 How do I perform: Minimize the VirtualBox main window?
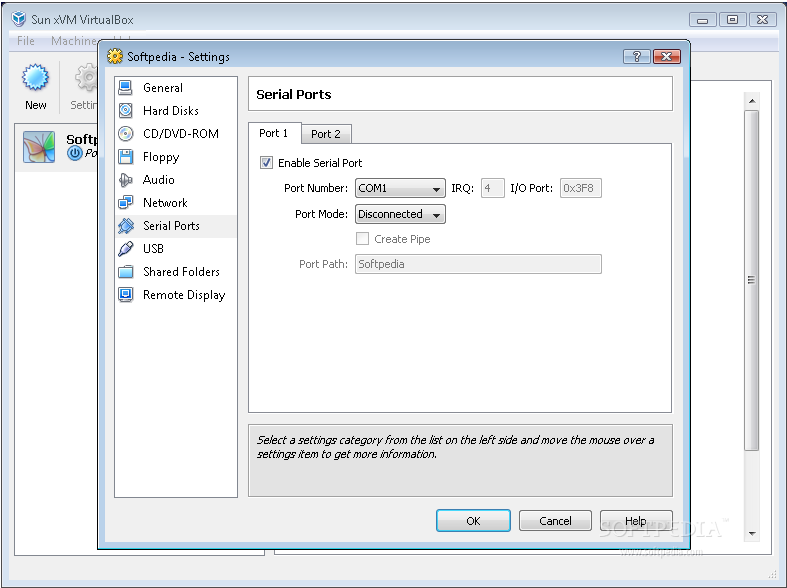(x=703, y=20)
